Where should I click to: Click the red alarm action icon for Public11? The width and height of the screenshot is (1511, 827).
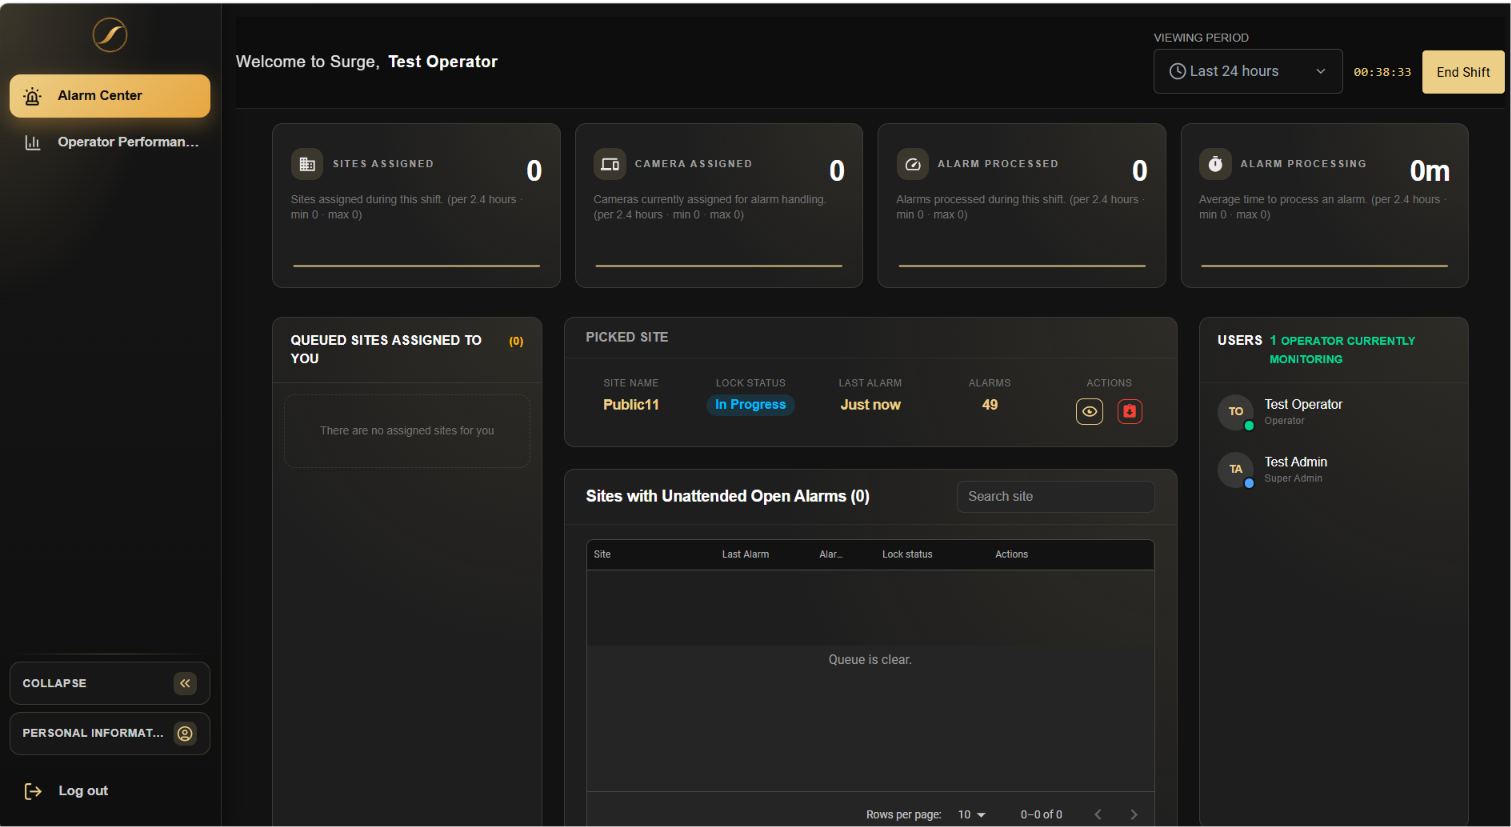click(1130, 411)
